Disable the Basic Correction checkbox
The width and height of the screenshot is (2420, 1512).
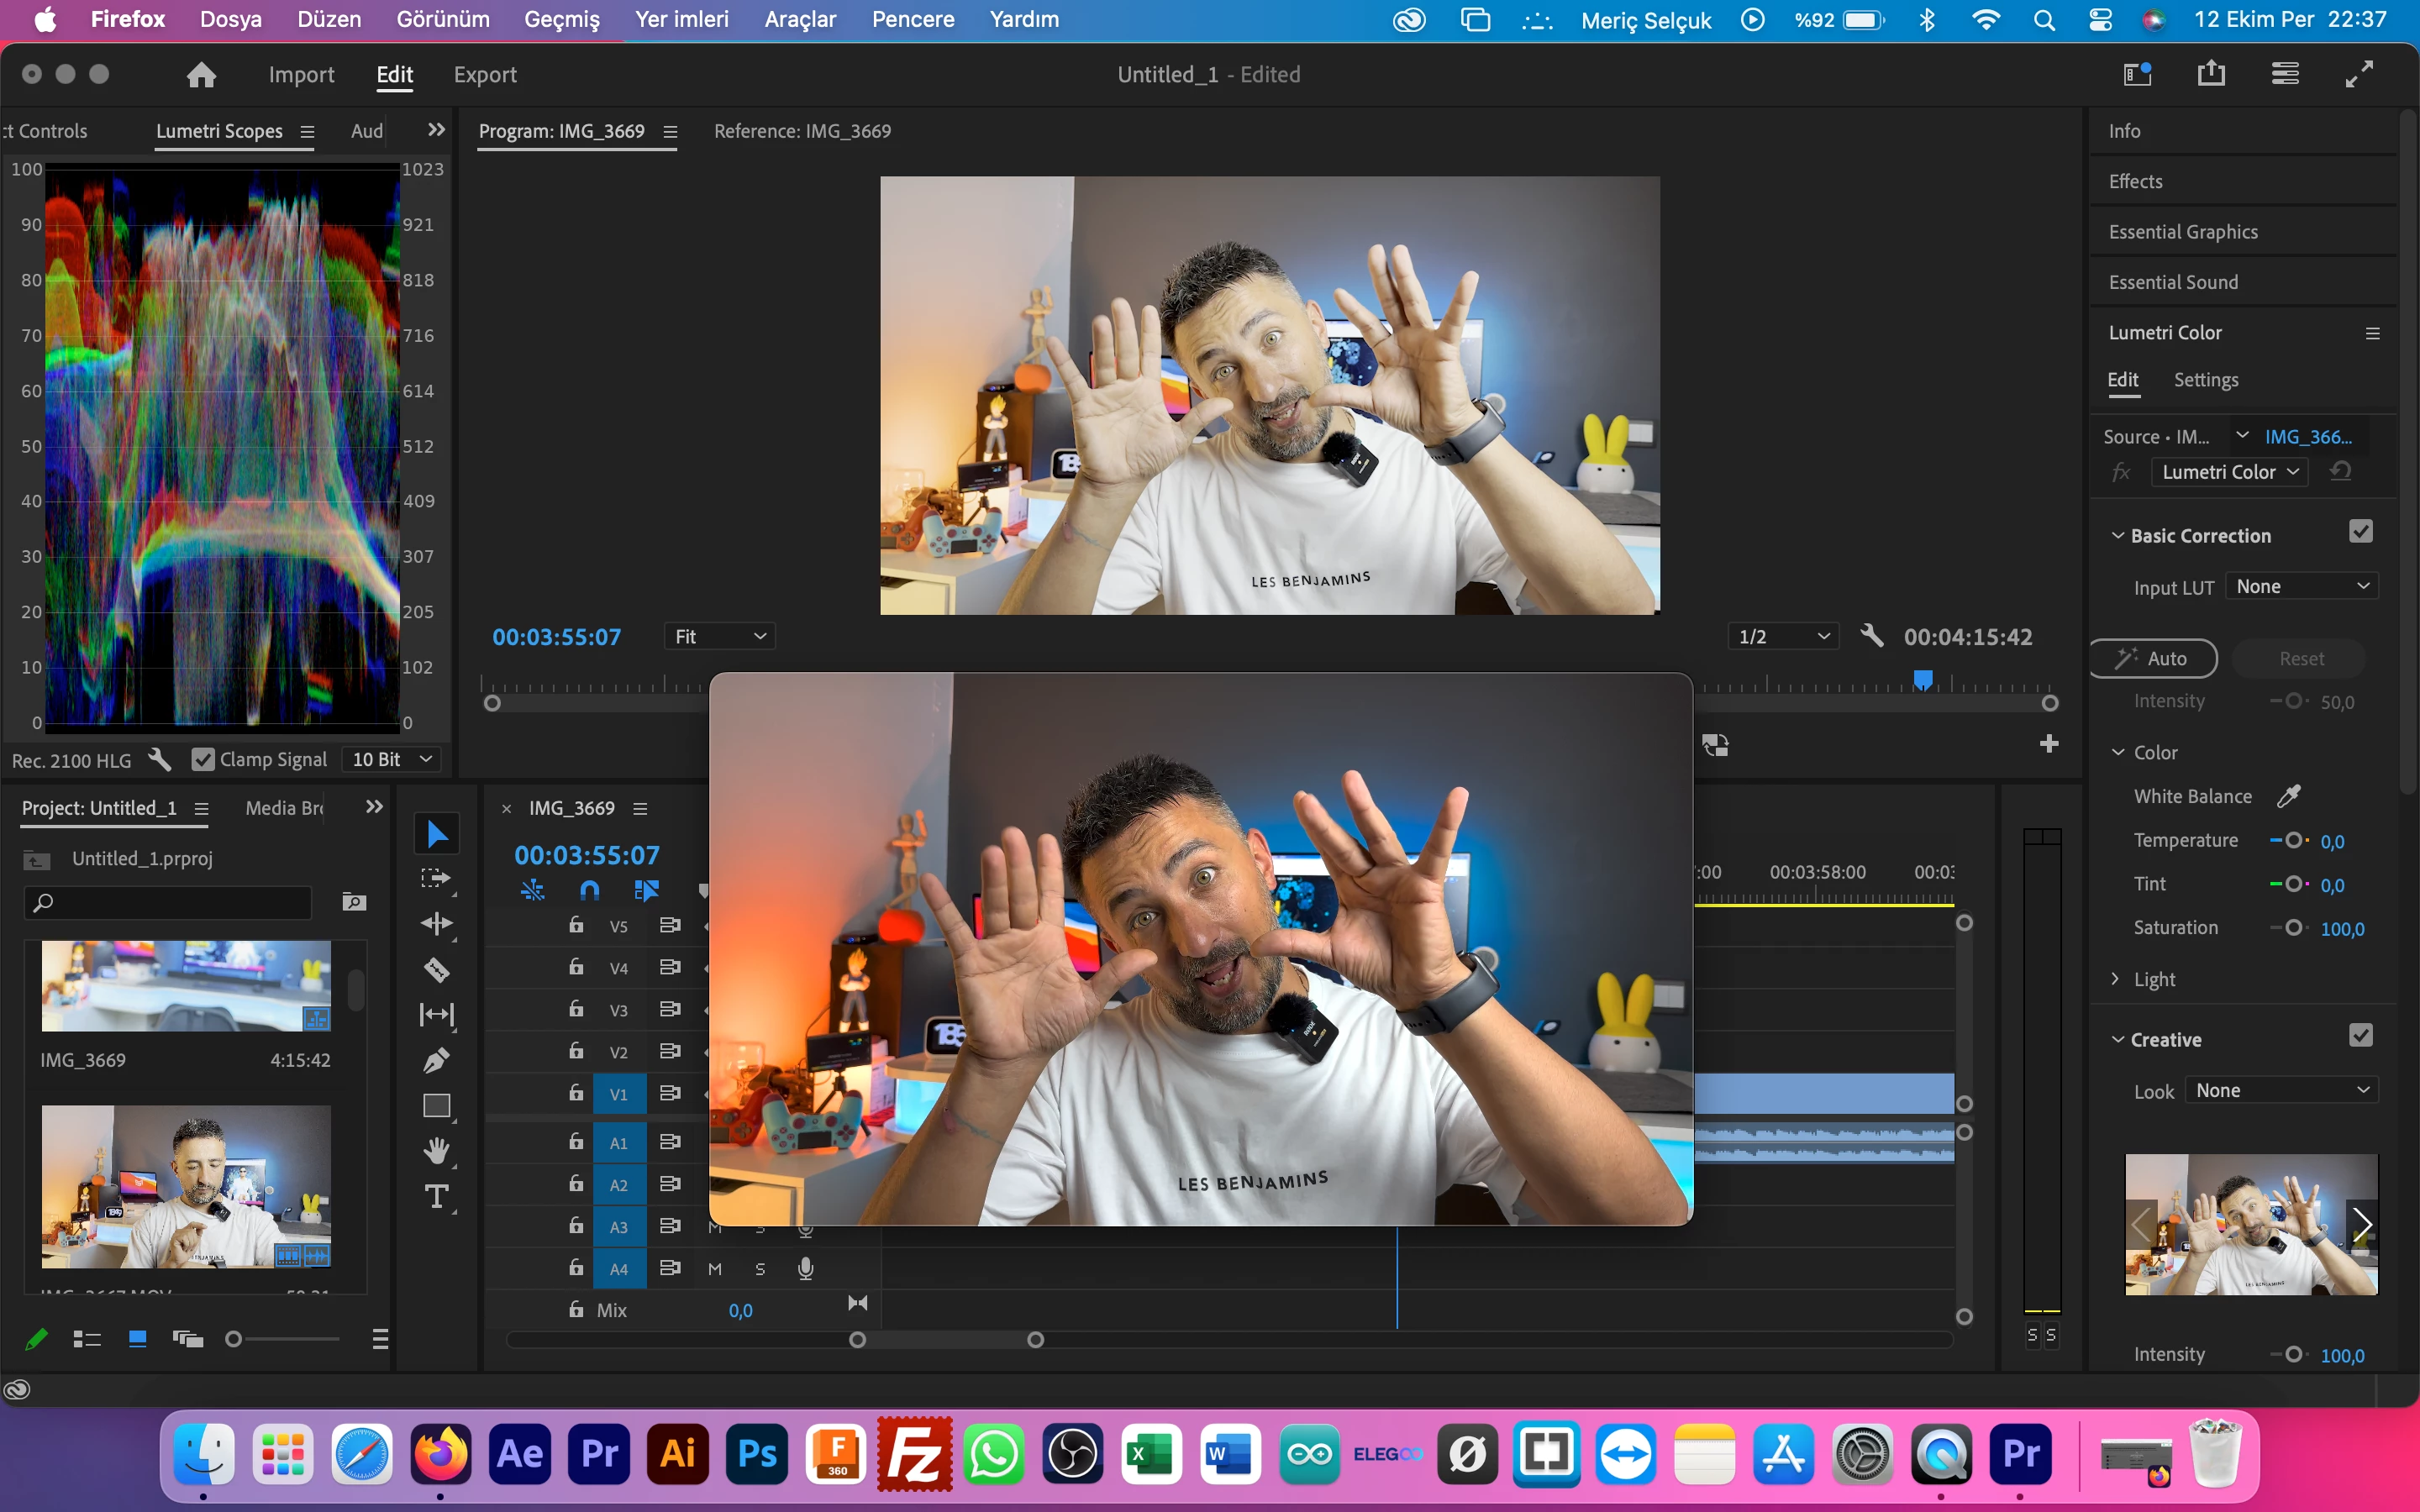pyautogui.click(x=2360, y=532)
